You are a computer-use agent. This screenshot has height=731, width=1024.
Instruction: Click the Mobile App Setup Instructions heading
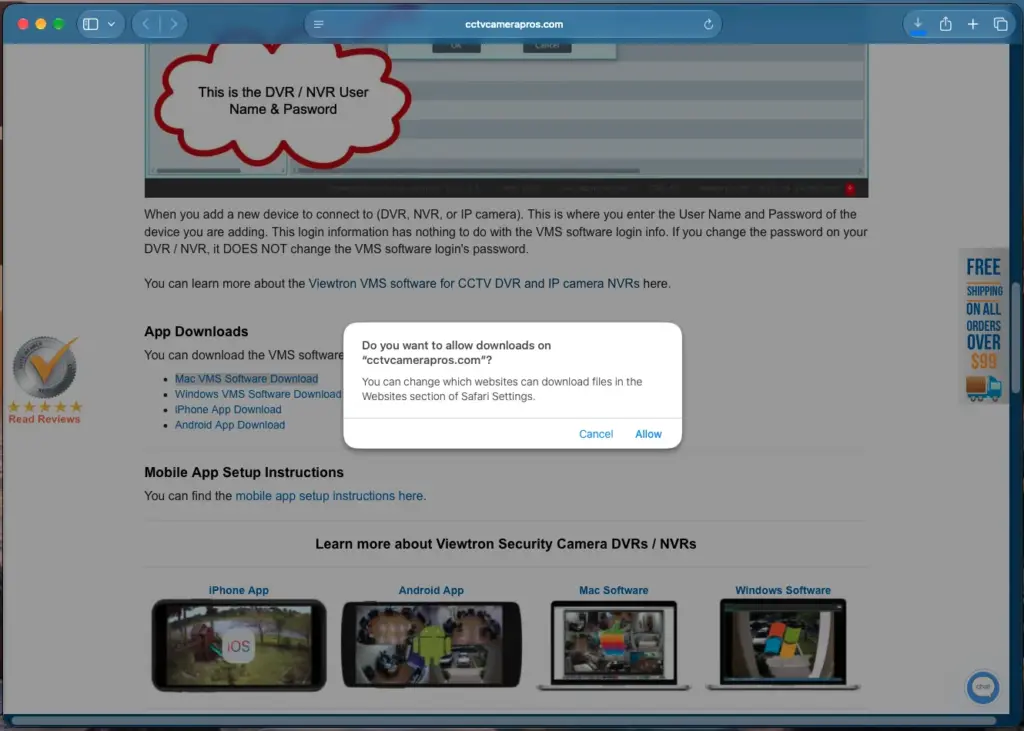pyautogui.click(x=244, y=472)
